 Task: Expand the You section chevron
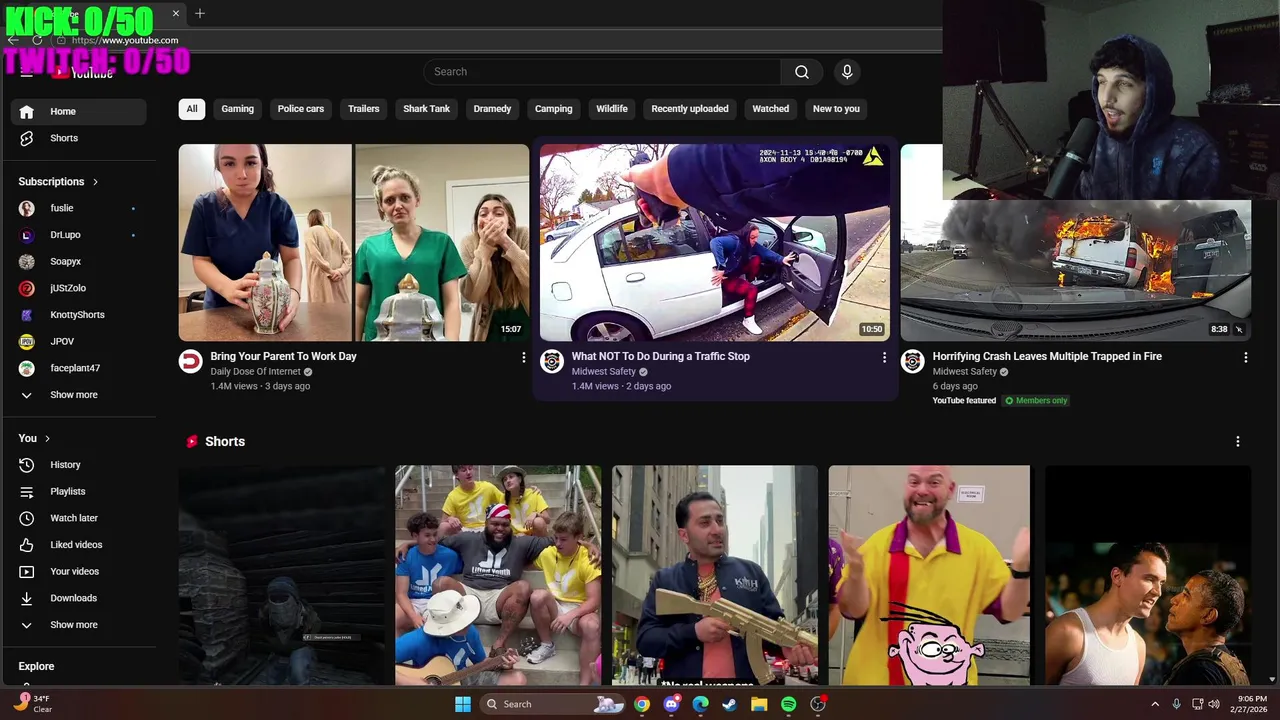coord(47,439)
